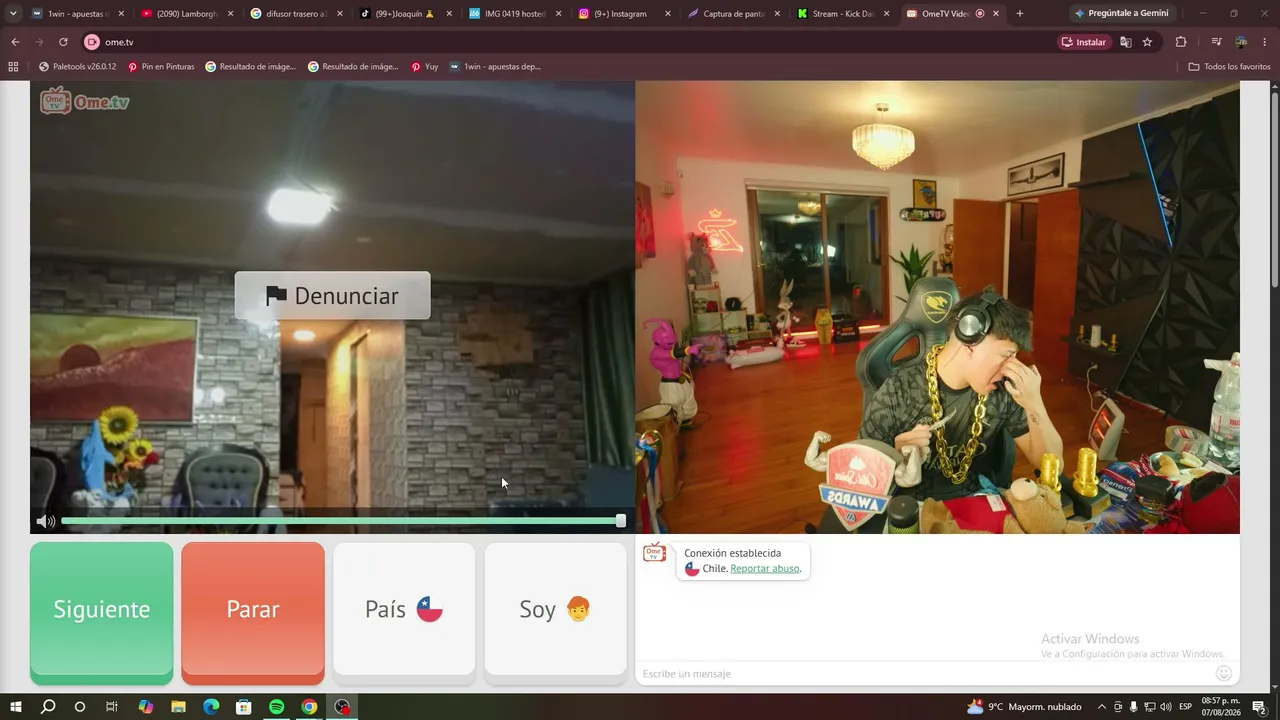
Task: Open the clock showing 08:57 p. m.
Action: tap(1220, 707)
